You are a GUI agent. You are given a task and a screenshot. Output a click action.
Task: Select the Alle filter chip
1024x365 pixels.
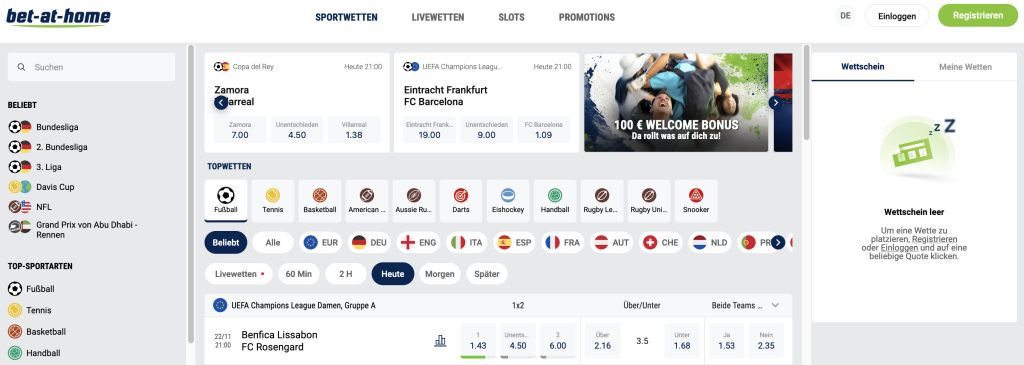coord(273,242)
